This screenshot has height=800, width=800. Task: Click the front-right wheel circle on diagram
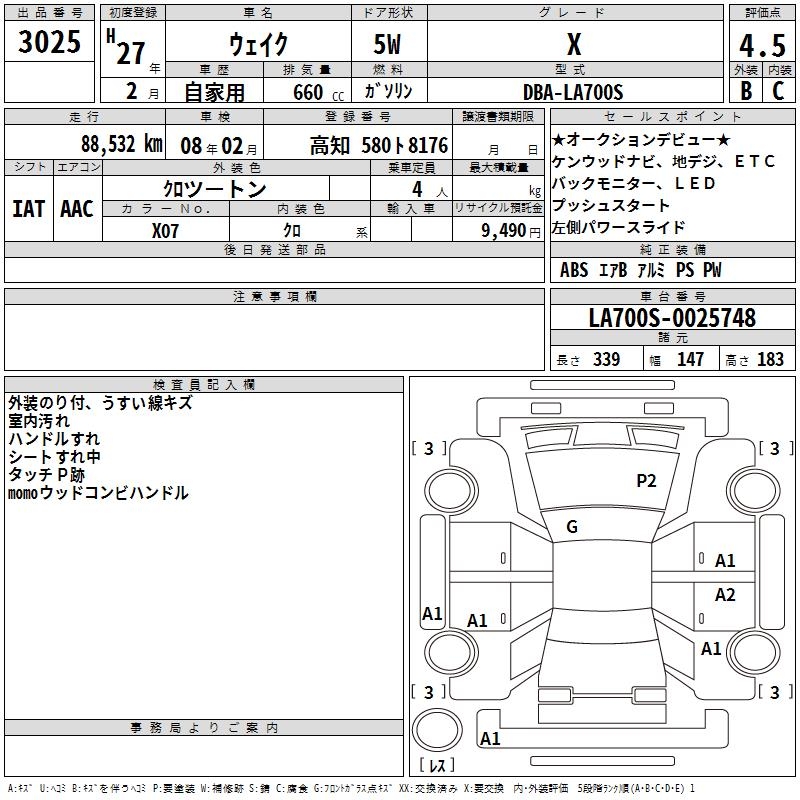pos(754,491)
